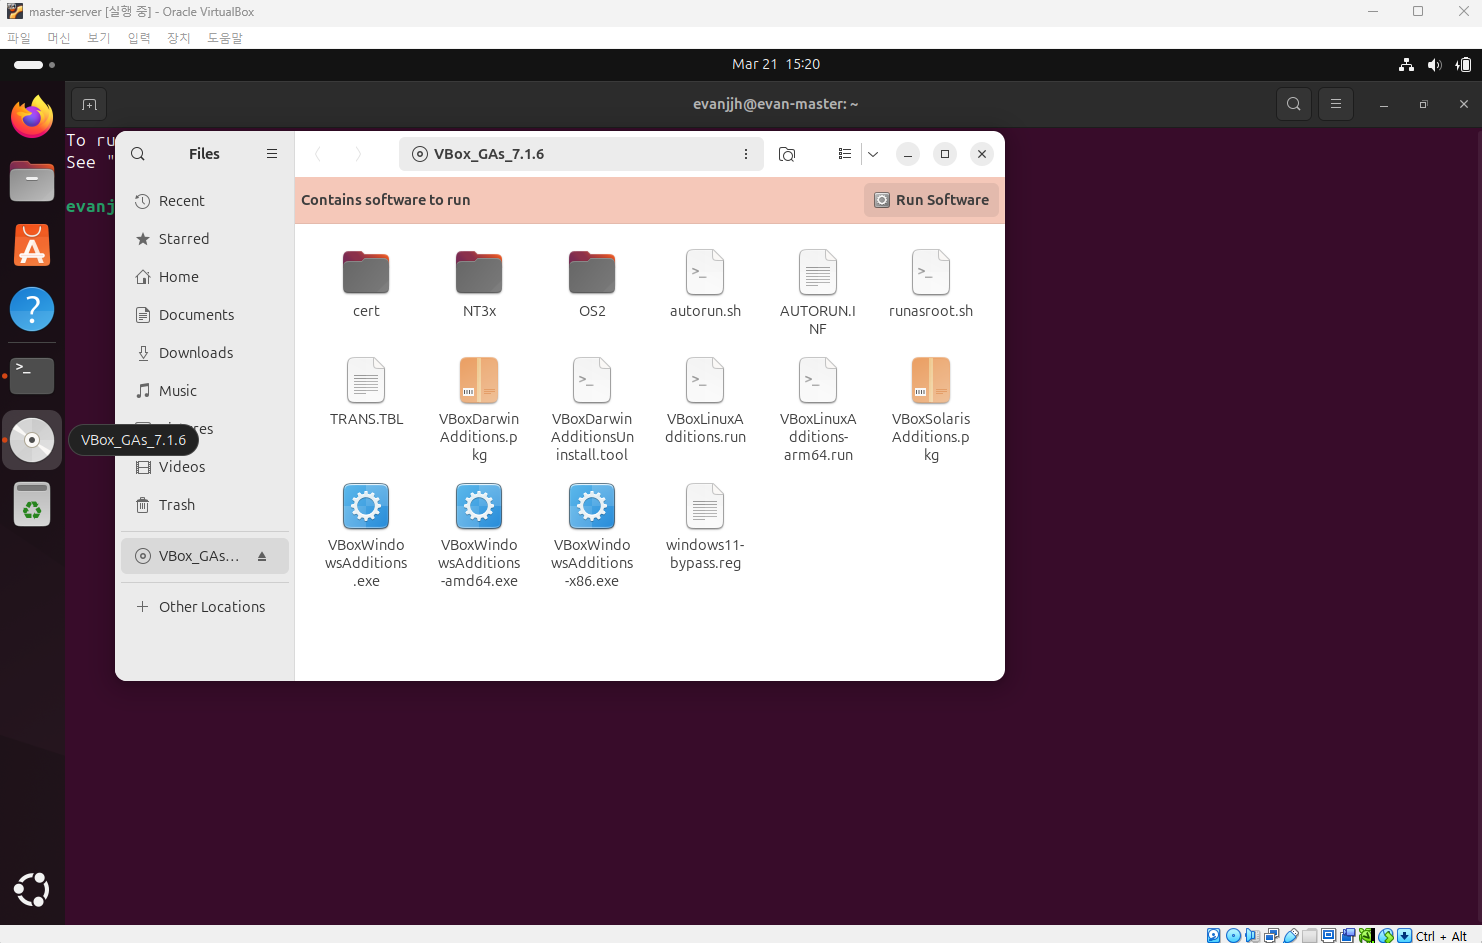Open the Files sidebar hamburger menu
The image size is (1482, 943).
click(x=272, y=154)
